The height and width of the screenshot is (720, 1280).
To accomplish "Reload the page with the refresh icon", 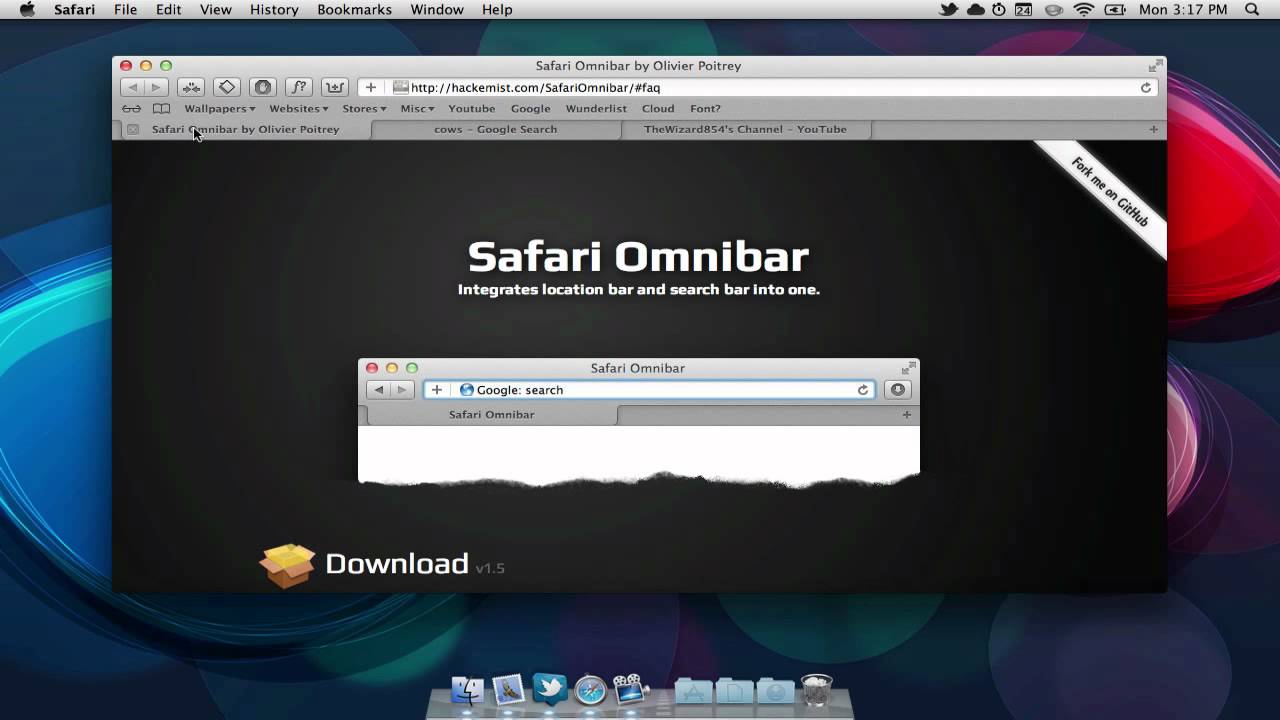I will pos(1146,87).
